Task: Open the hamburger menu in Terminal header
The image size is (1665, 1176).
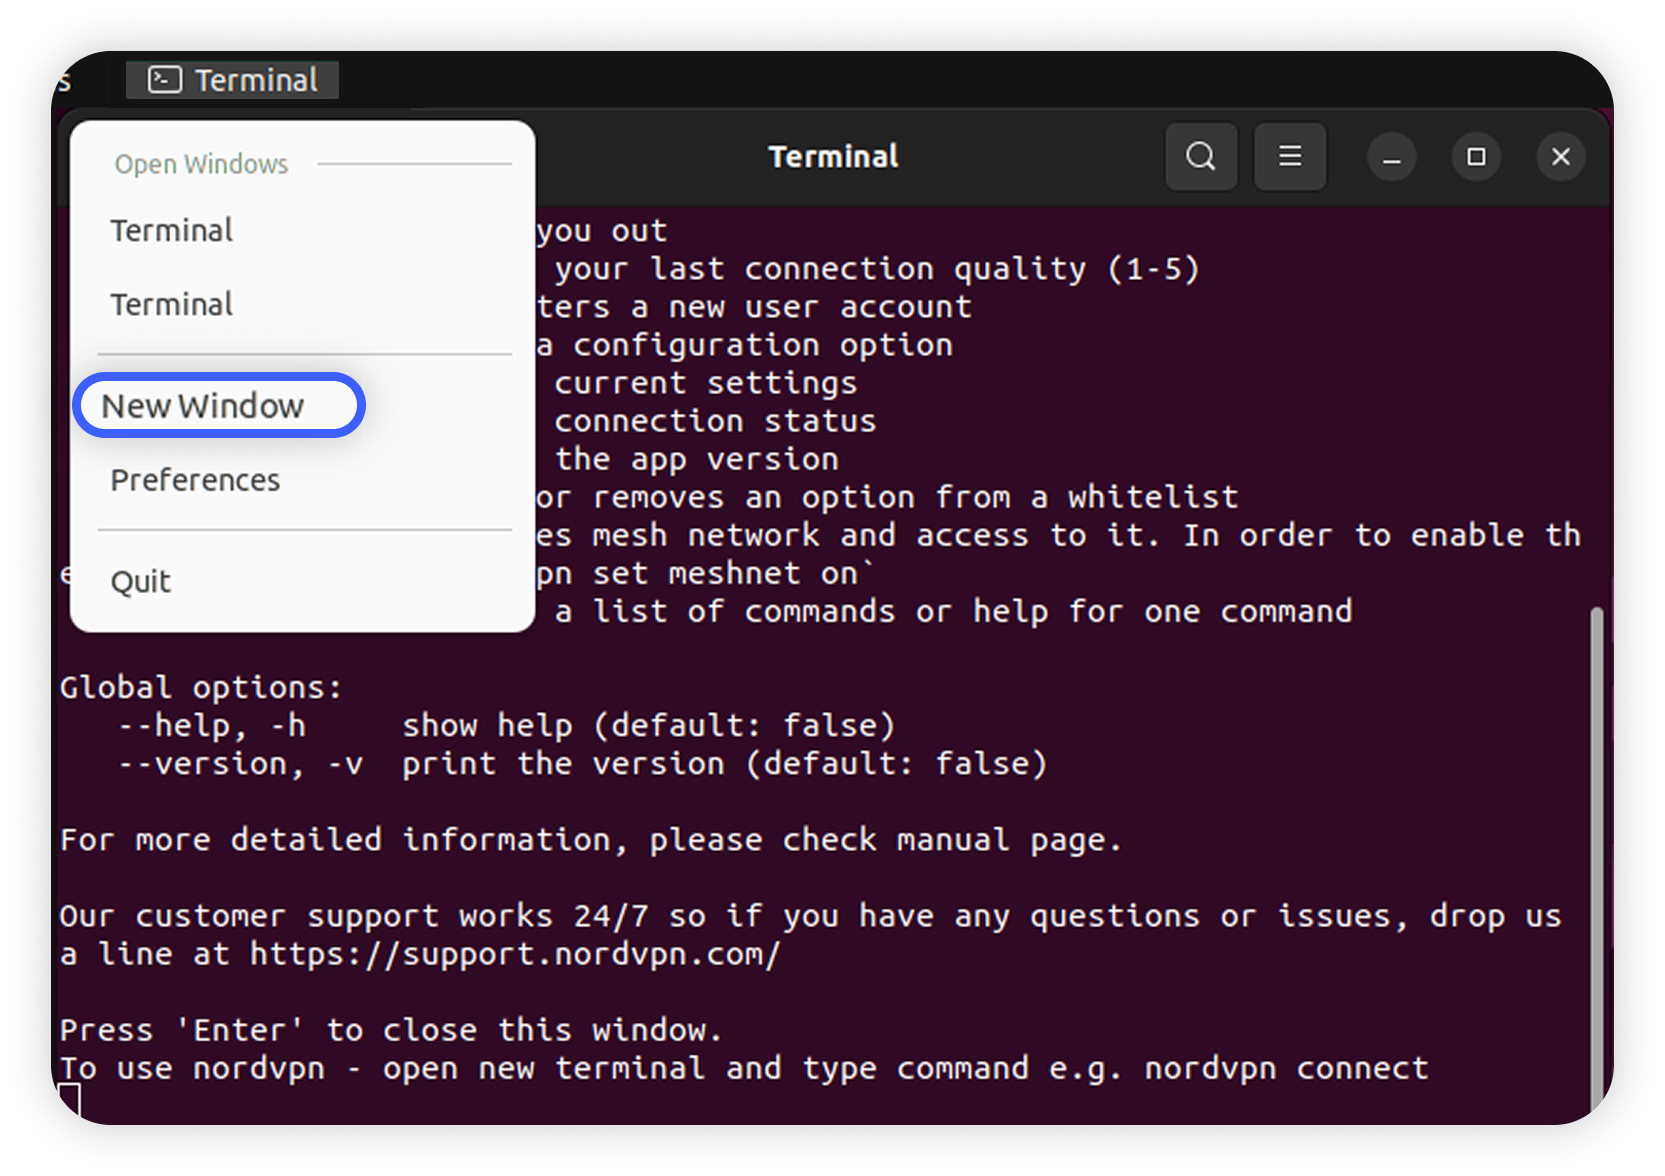Action: click(x=1290, y=157)
